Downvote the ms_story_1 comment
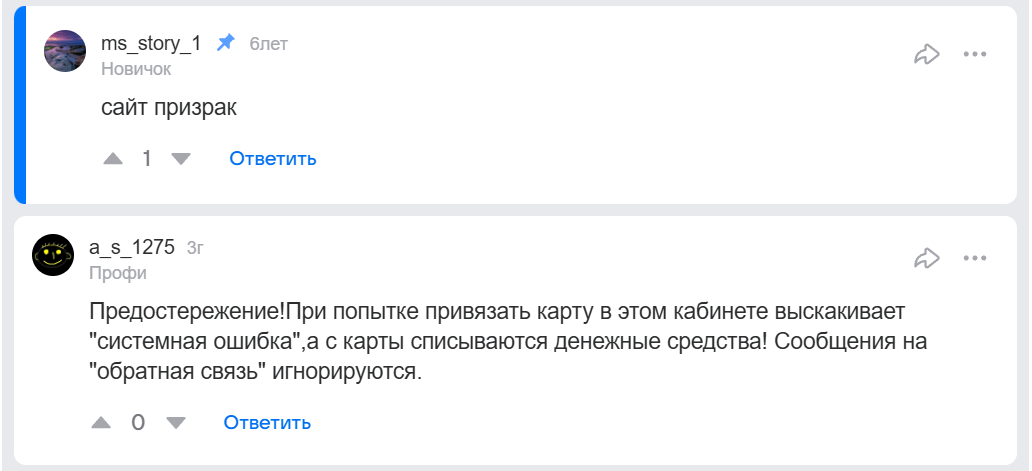Image resolution: width=1032 pixels, height=471 pixels. click(181, 159)
